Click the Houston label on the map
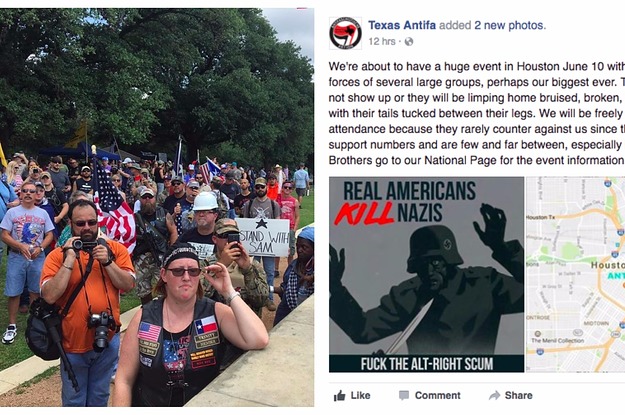625x415 pixels. [x=607, y=265]
